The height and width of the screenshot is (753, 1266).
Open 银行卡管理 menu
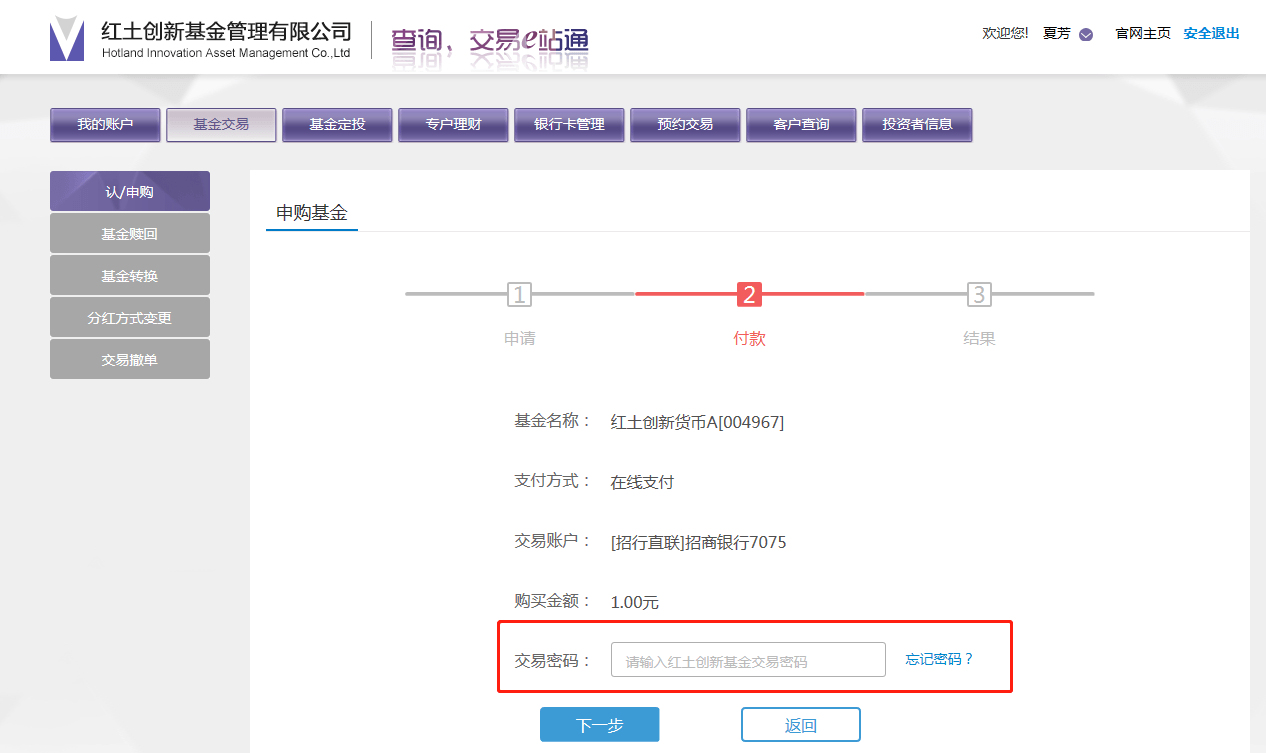(x=569, y=125)
